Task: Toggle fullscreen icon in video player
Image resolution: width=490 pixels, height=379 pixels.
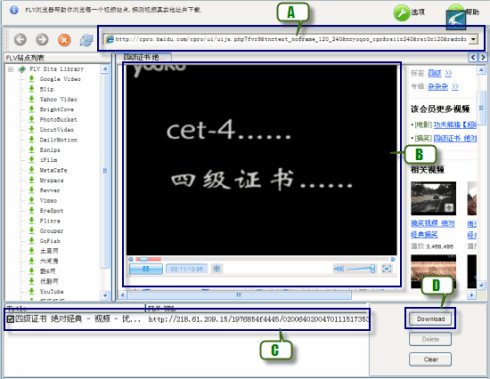Action: [387, 269]
